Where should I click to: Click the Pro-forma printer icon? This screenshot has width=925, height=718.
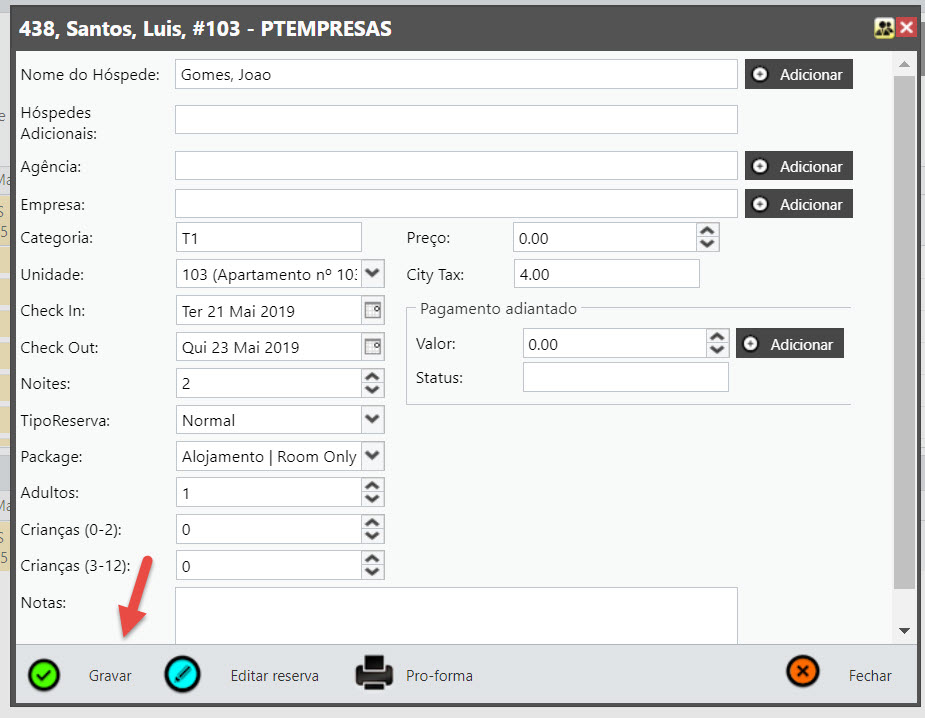point(375,675)
